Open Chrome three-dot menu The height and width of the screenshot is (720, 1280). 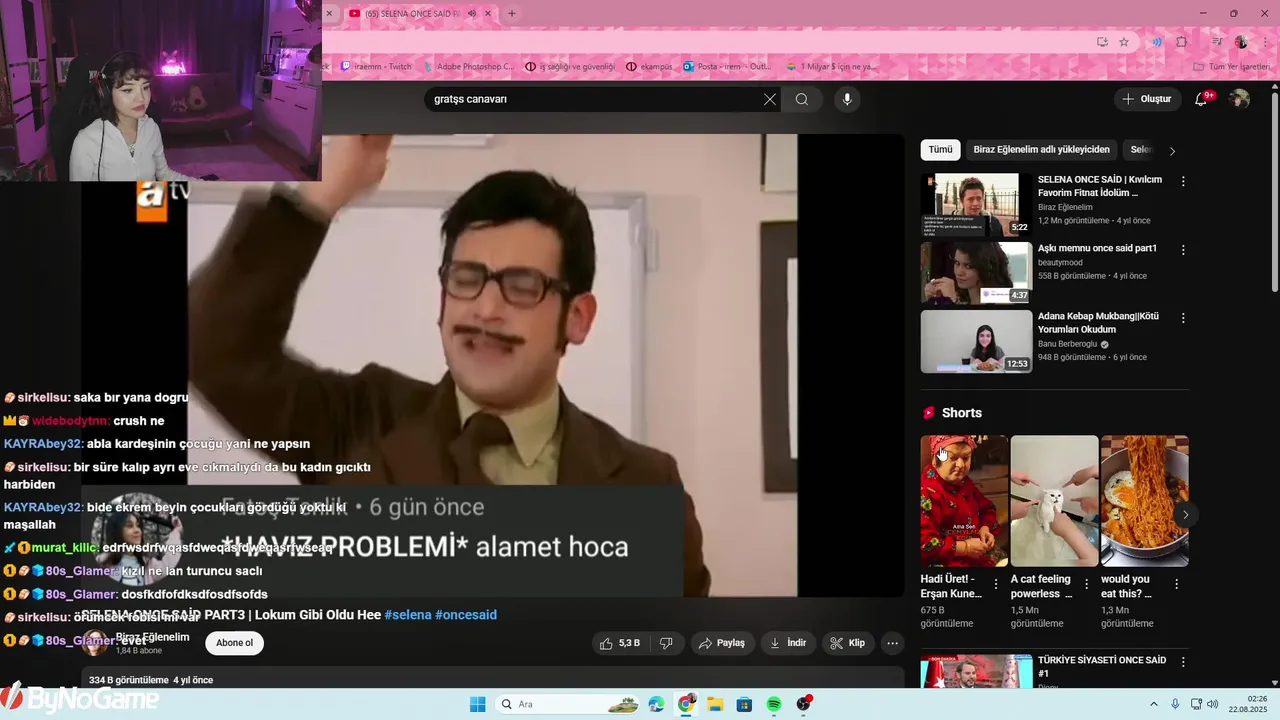[1264, 42]
